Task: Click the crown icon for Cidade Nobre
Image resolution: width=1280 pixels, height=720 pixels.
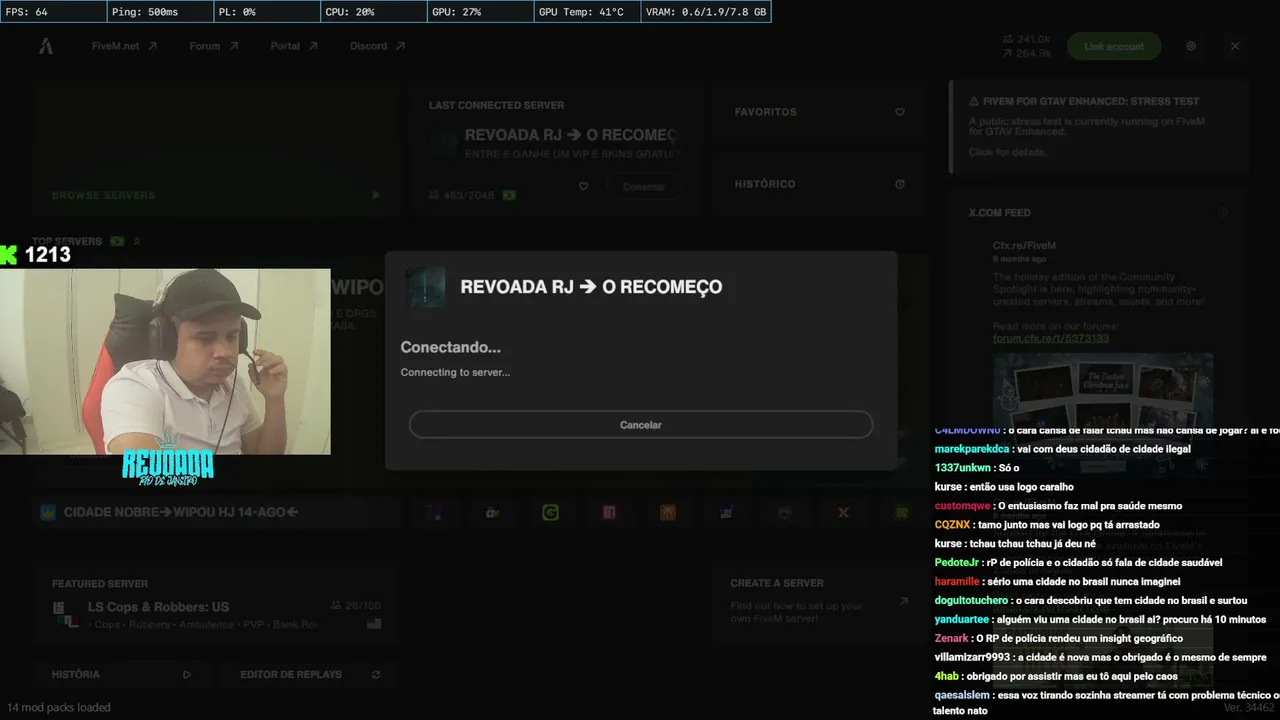Action: (47, 512)
